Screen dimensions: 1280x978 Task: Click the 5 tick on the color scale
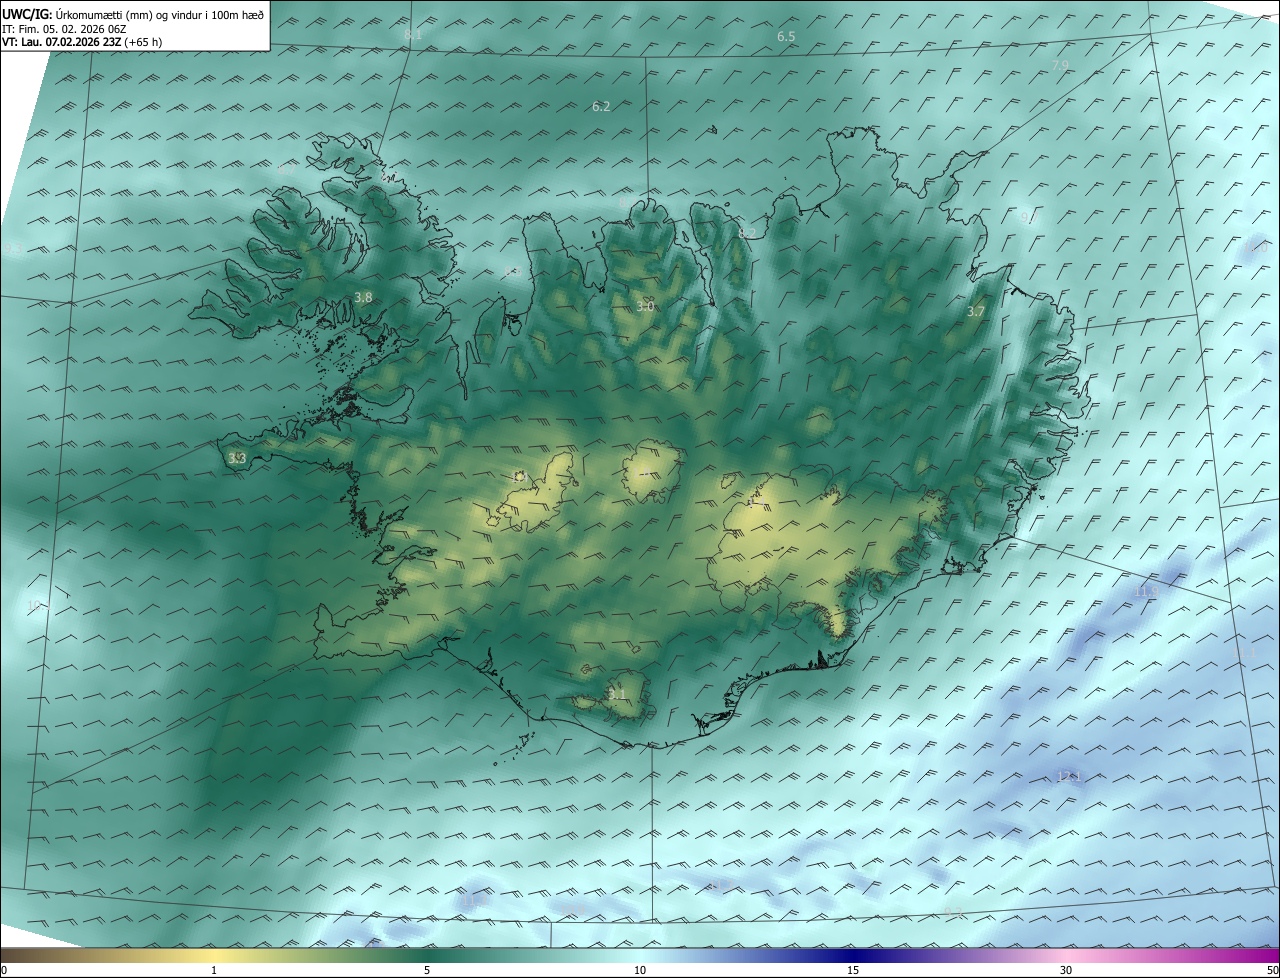coord(427,970)
